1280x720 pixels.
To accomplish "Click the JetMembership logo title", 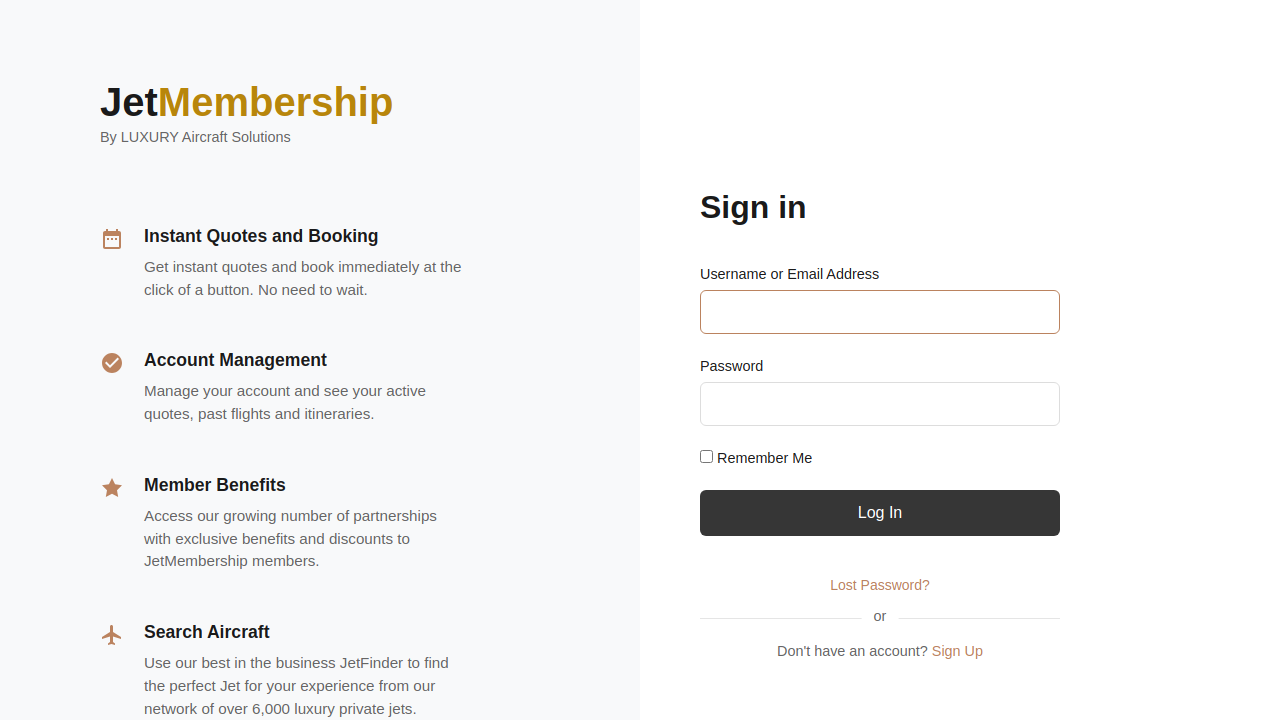I will pyautogui.click(x=246, y=102).
